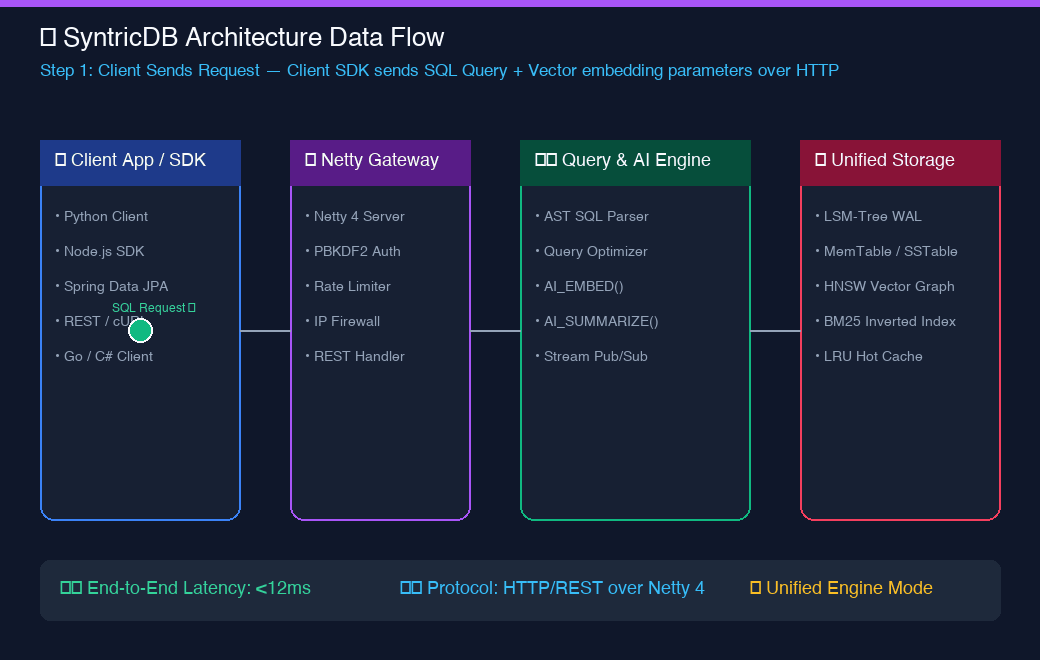
Task: Select the Python Client item
Action: (101, 216)
